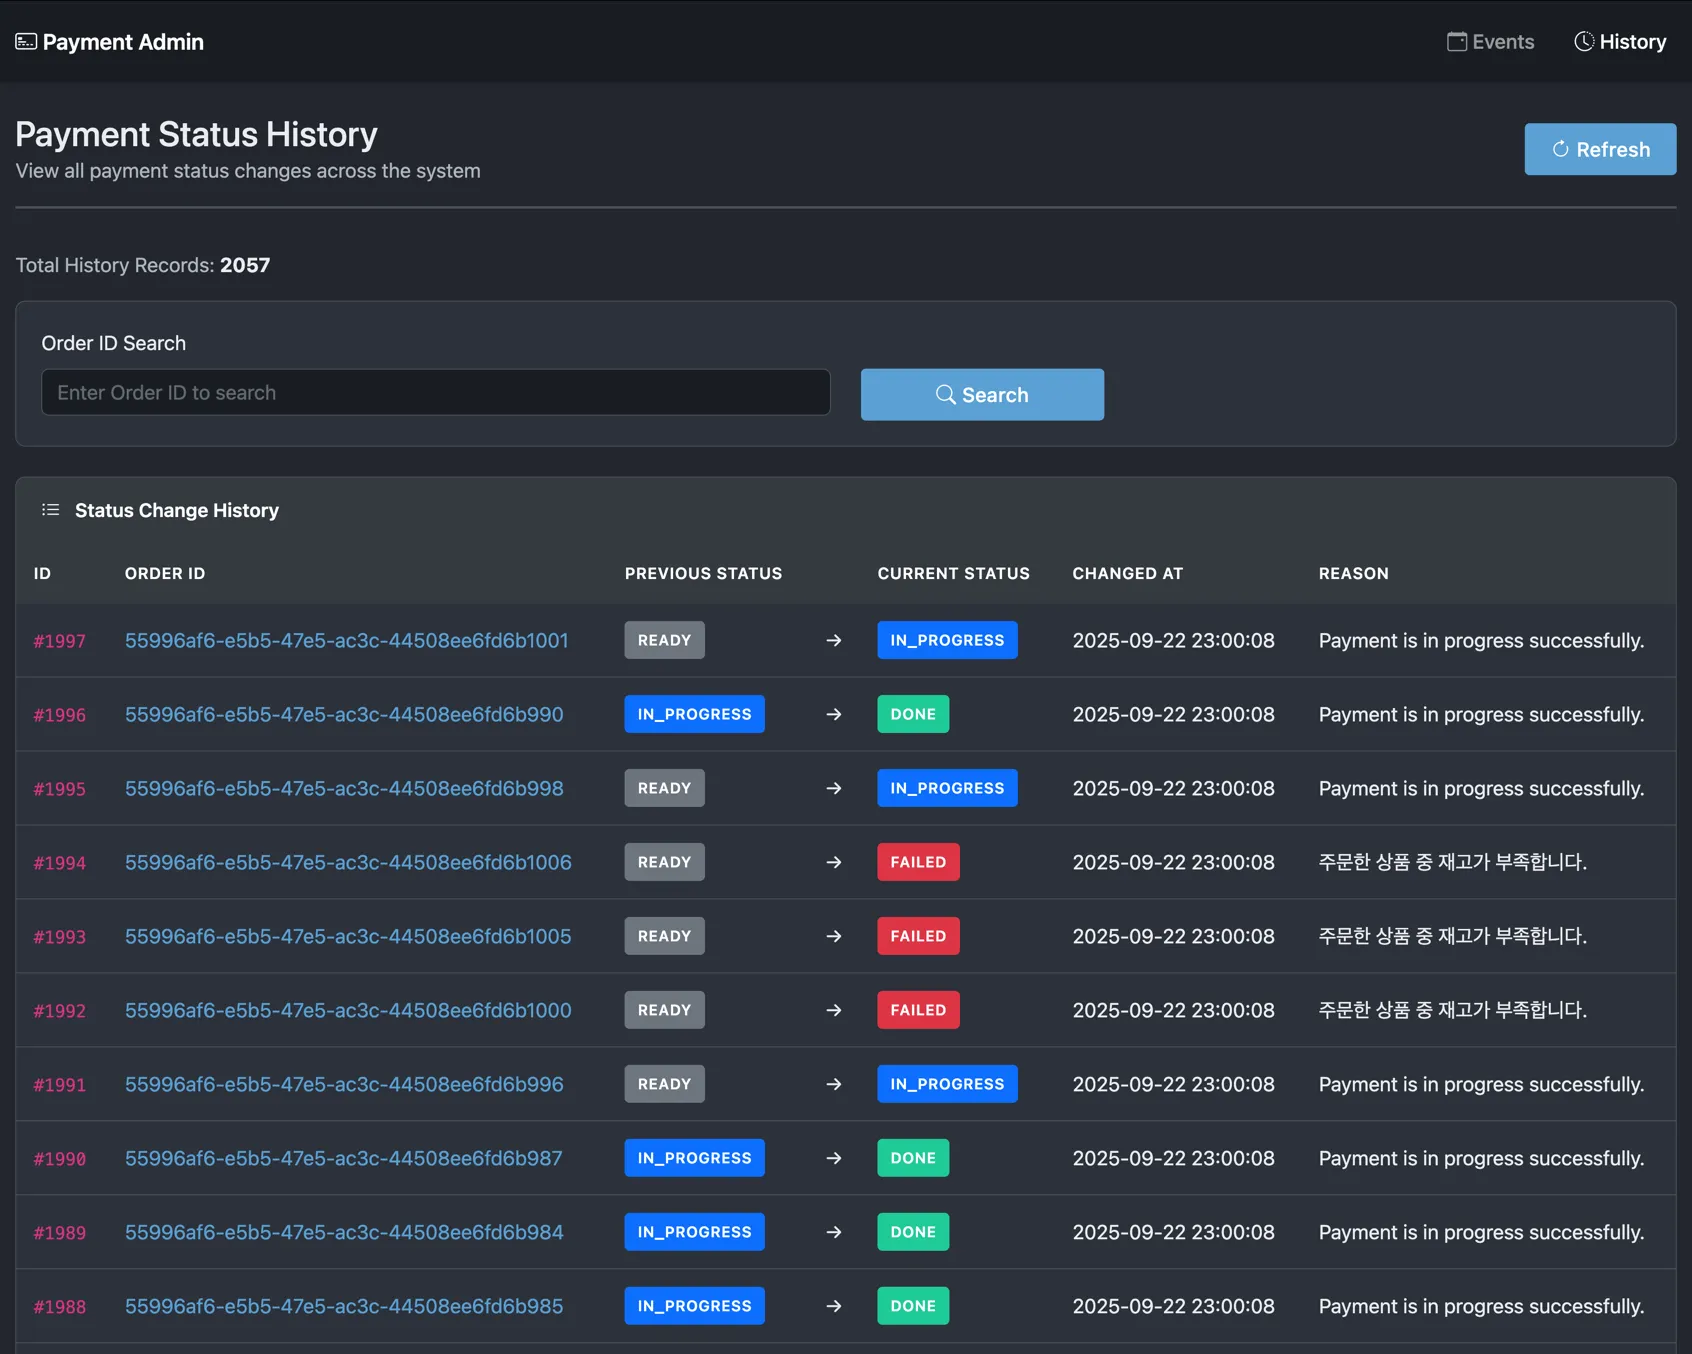Click the arrow icon in row #1997
Viewport: 1692px width, 1354px height.
tap(833, 641)
